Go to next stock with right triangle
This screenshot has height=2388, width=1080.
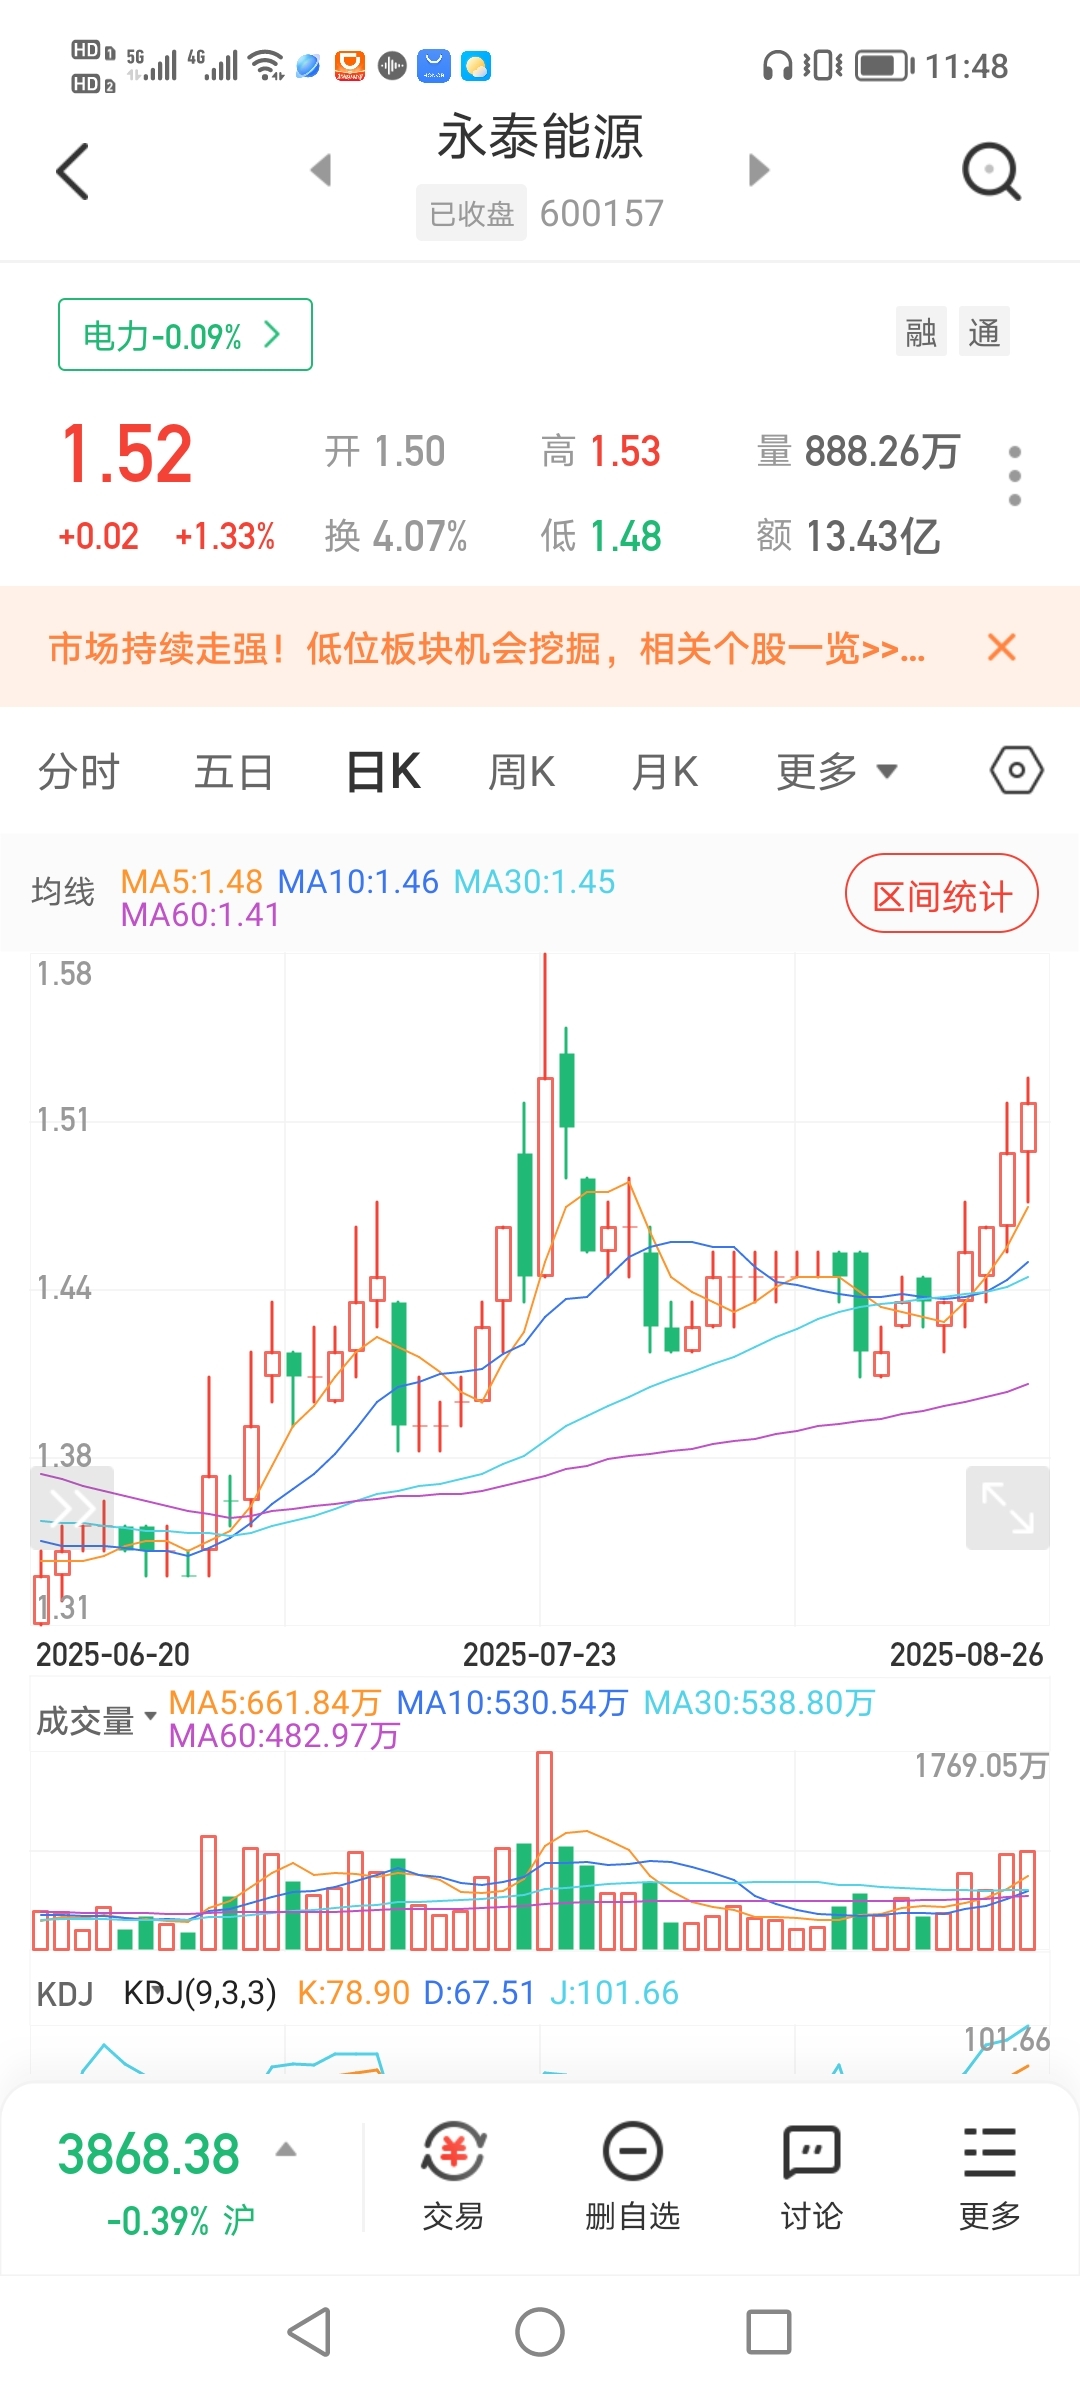[759, 170]
